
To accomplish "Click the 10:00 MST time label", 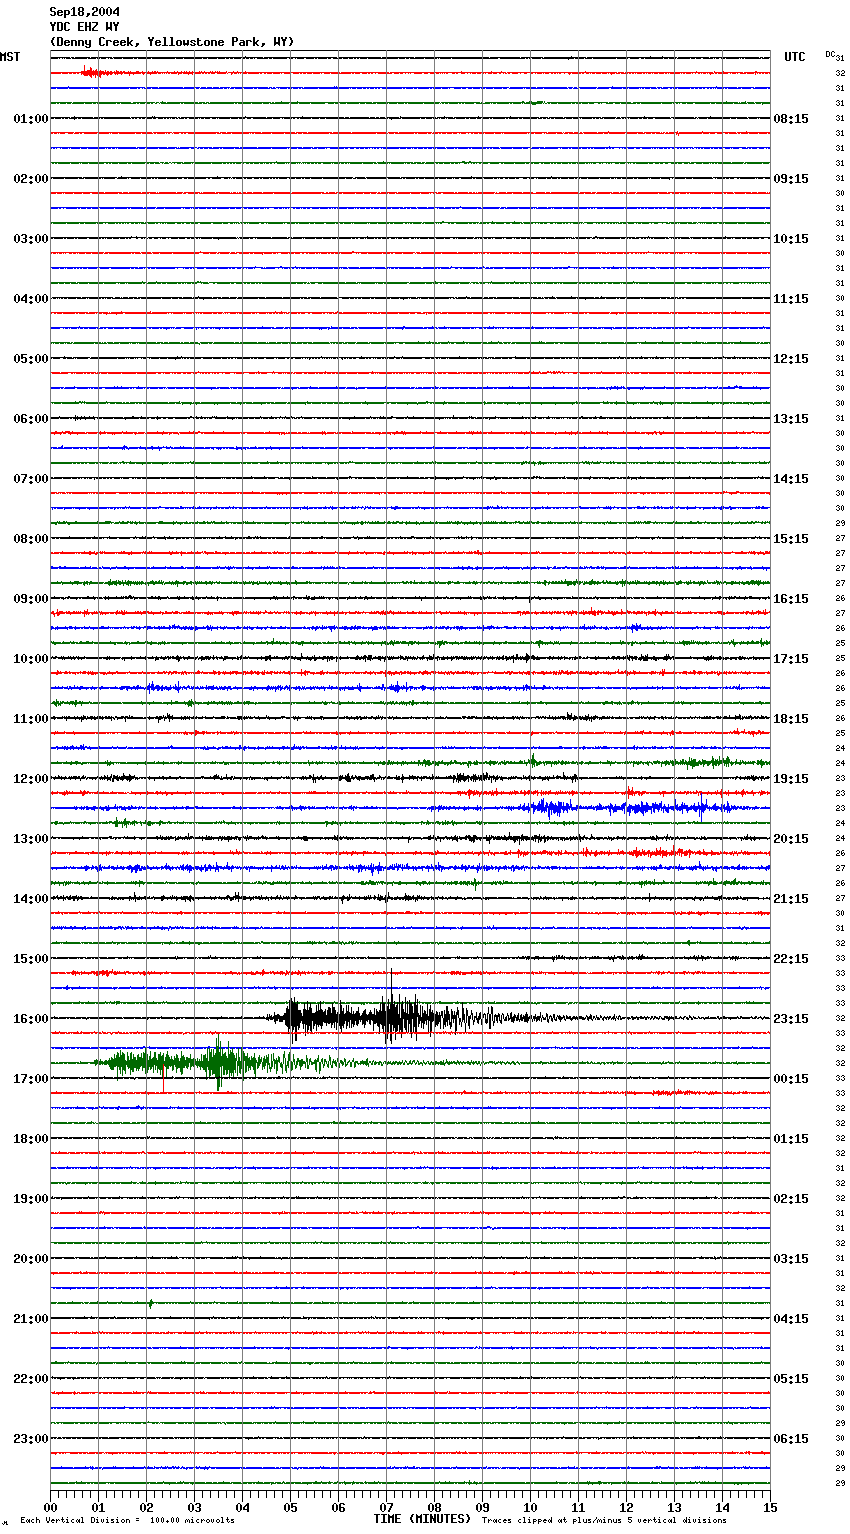I will (x=30, y=659).
